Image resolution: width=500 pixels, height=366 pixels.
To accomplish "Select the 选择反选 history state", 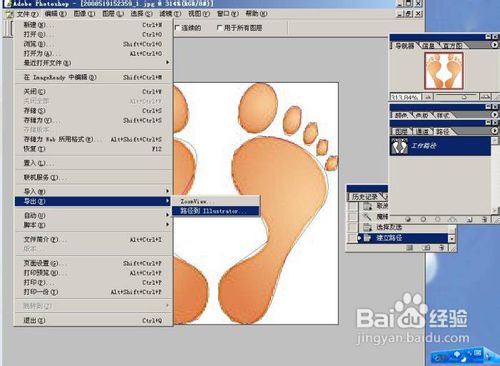I will (x=402, y=227).
